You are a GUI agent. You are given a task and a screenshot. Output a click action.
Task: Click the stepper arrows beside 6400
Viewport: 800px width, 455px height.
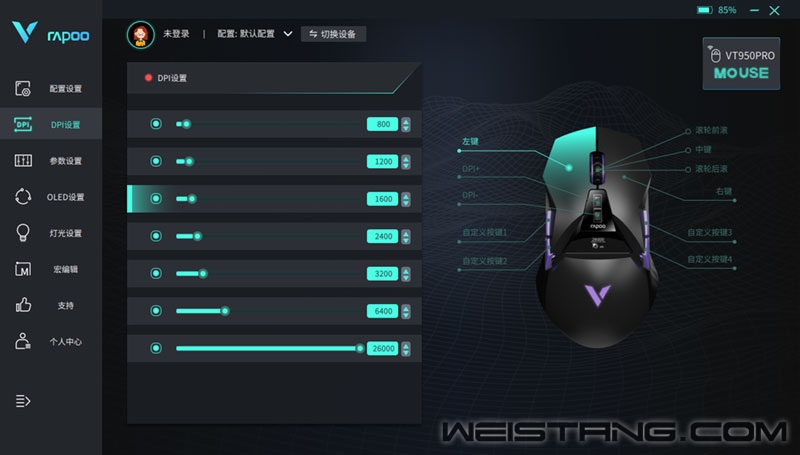click(x=406, y=311)
